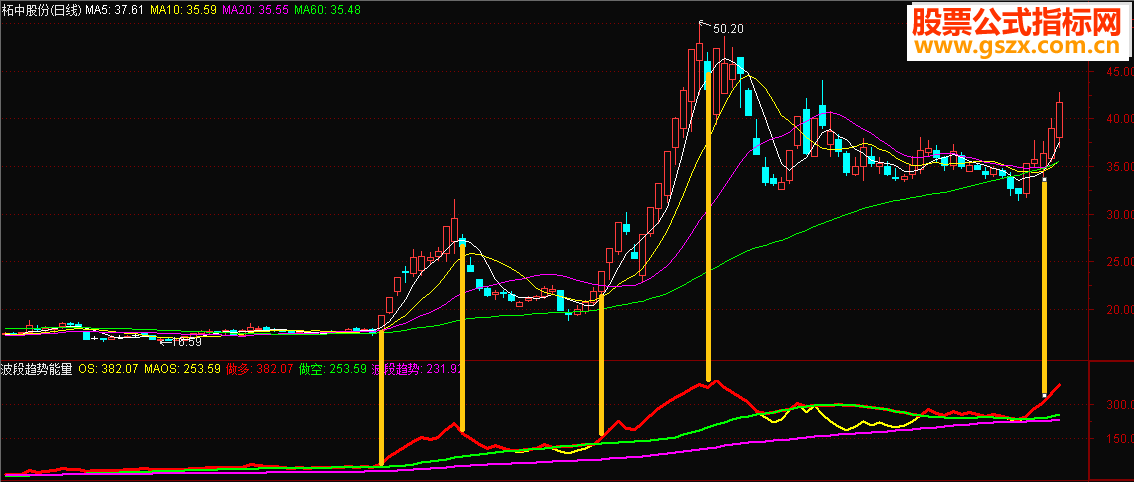The width and height of the screenshot is (1134, 484).
Task: Select the OS: 382.07 value
Action: pyautogui.click(x=108, y=369)
